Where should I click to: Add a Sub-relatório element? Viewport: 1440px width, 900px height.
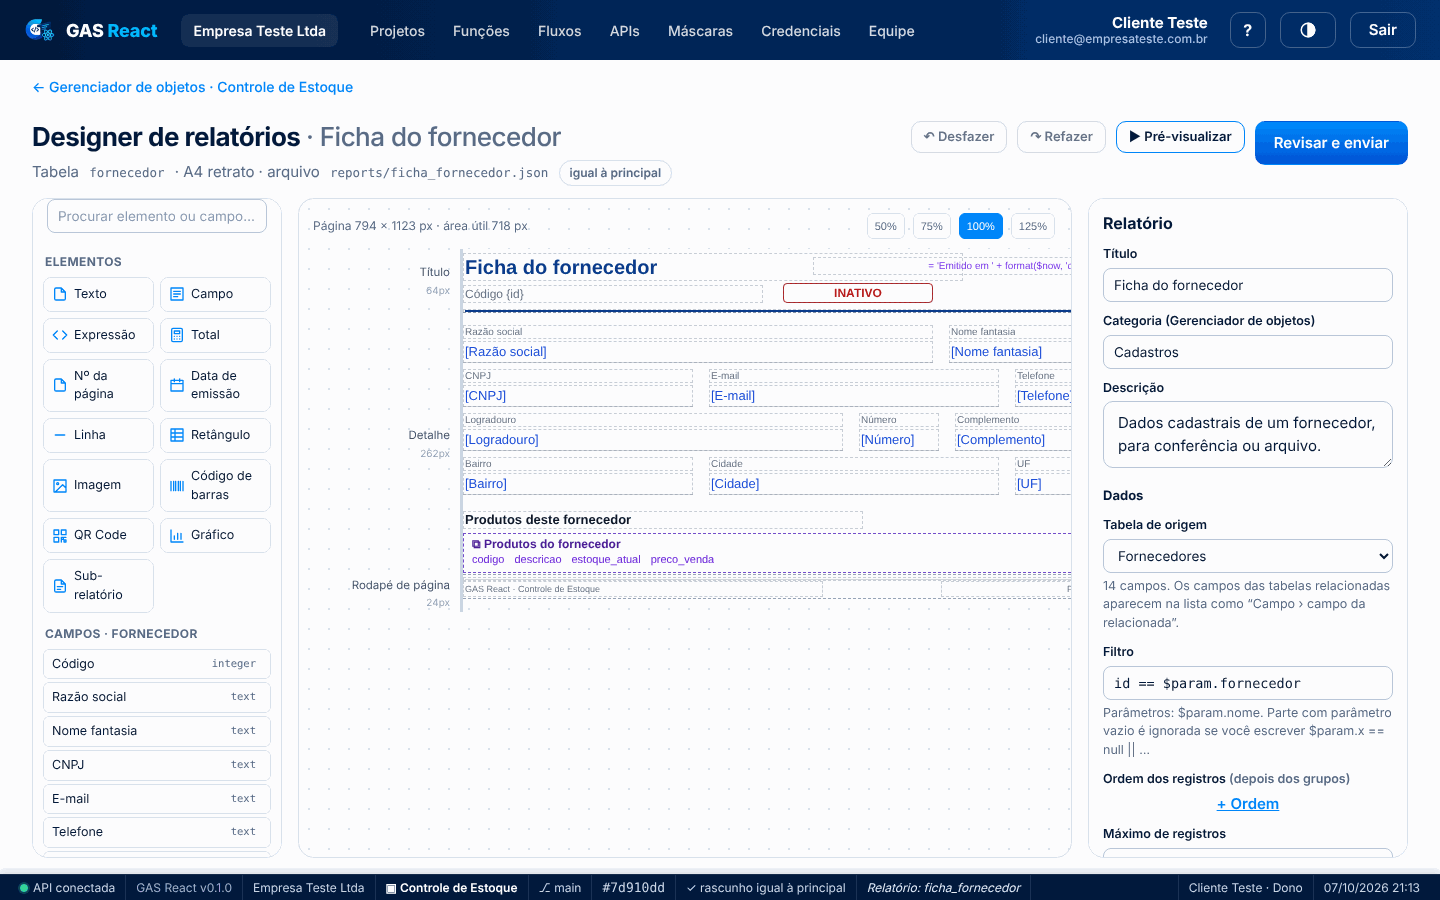point(98,585)
